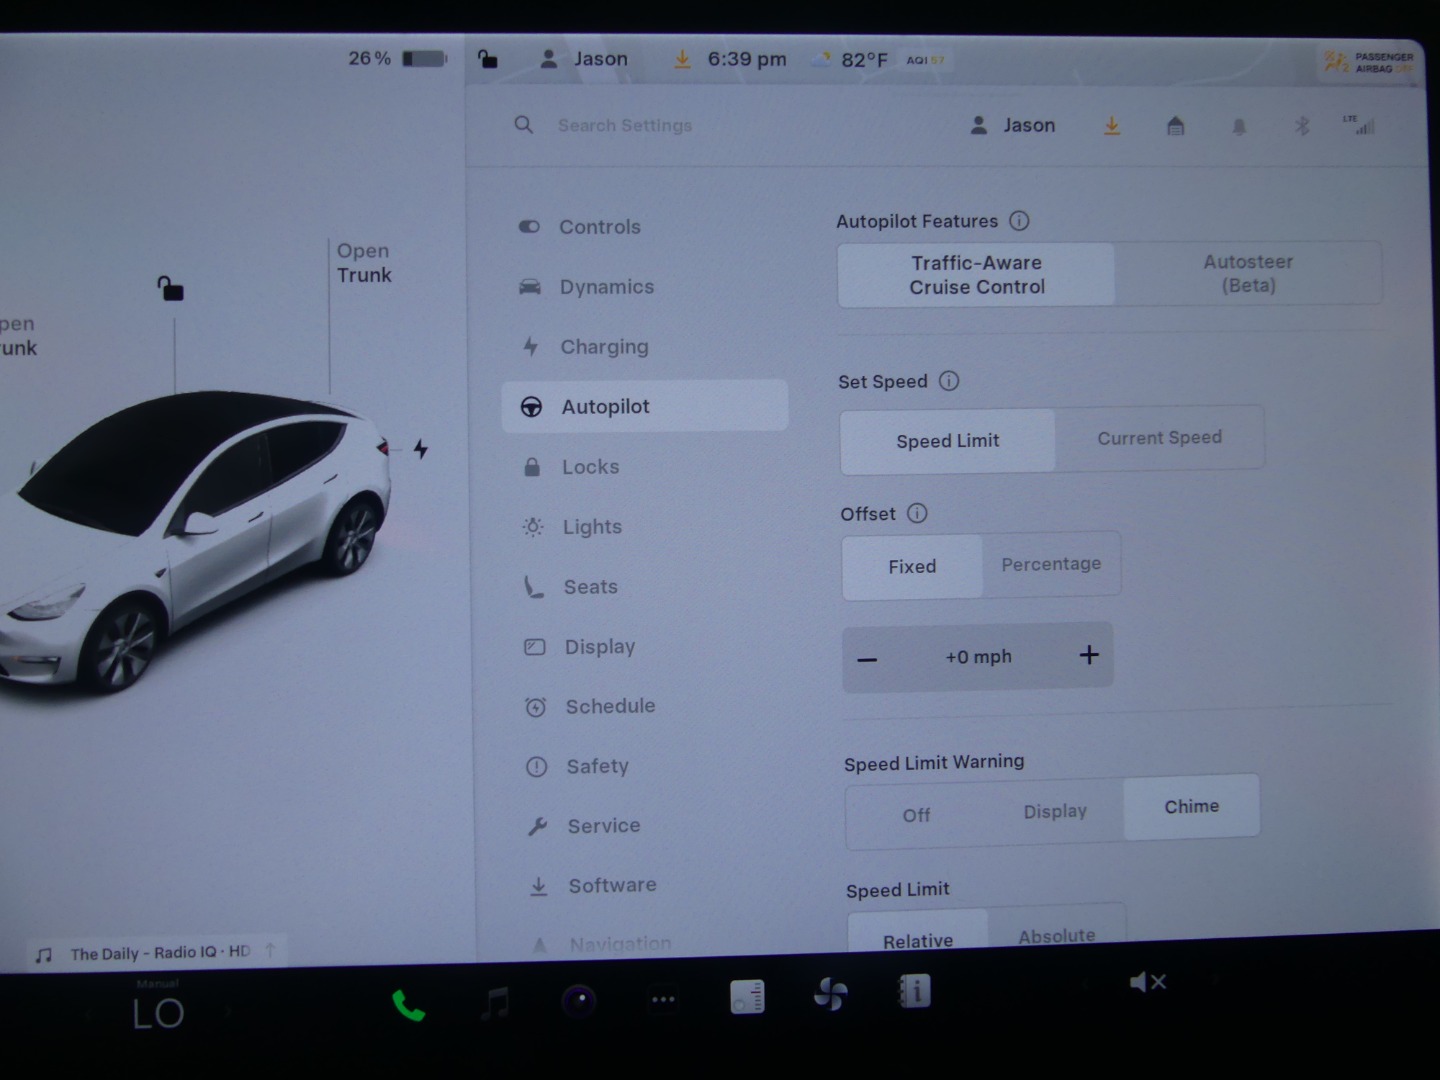Select Autosteer (Beta) option
Image resolution: width=1440 pixels, height=1080 pixels.
click(x=1247, y=274)
